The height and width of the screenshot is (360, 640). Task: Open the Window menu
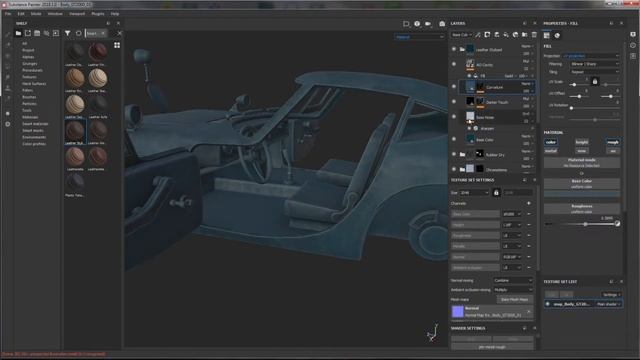55,14
